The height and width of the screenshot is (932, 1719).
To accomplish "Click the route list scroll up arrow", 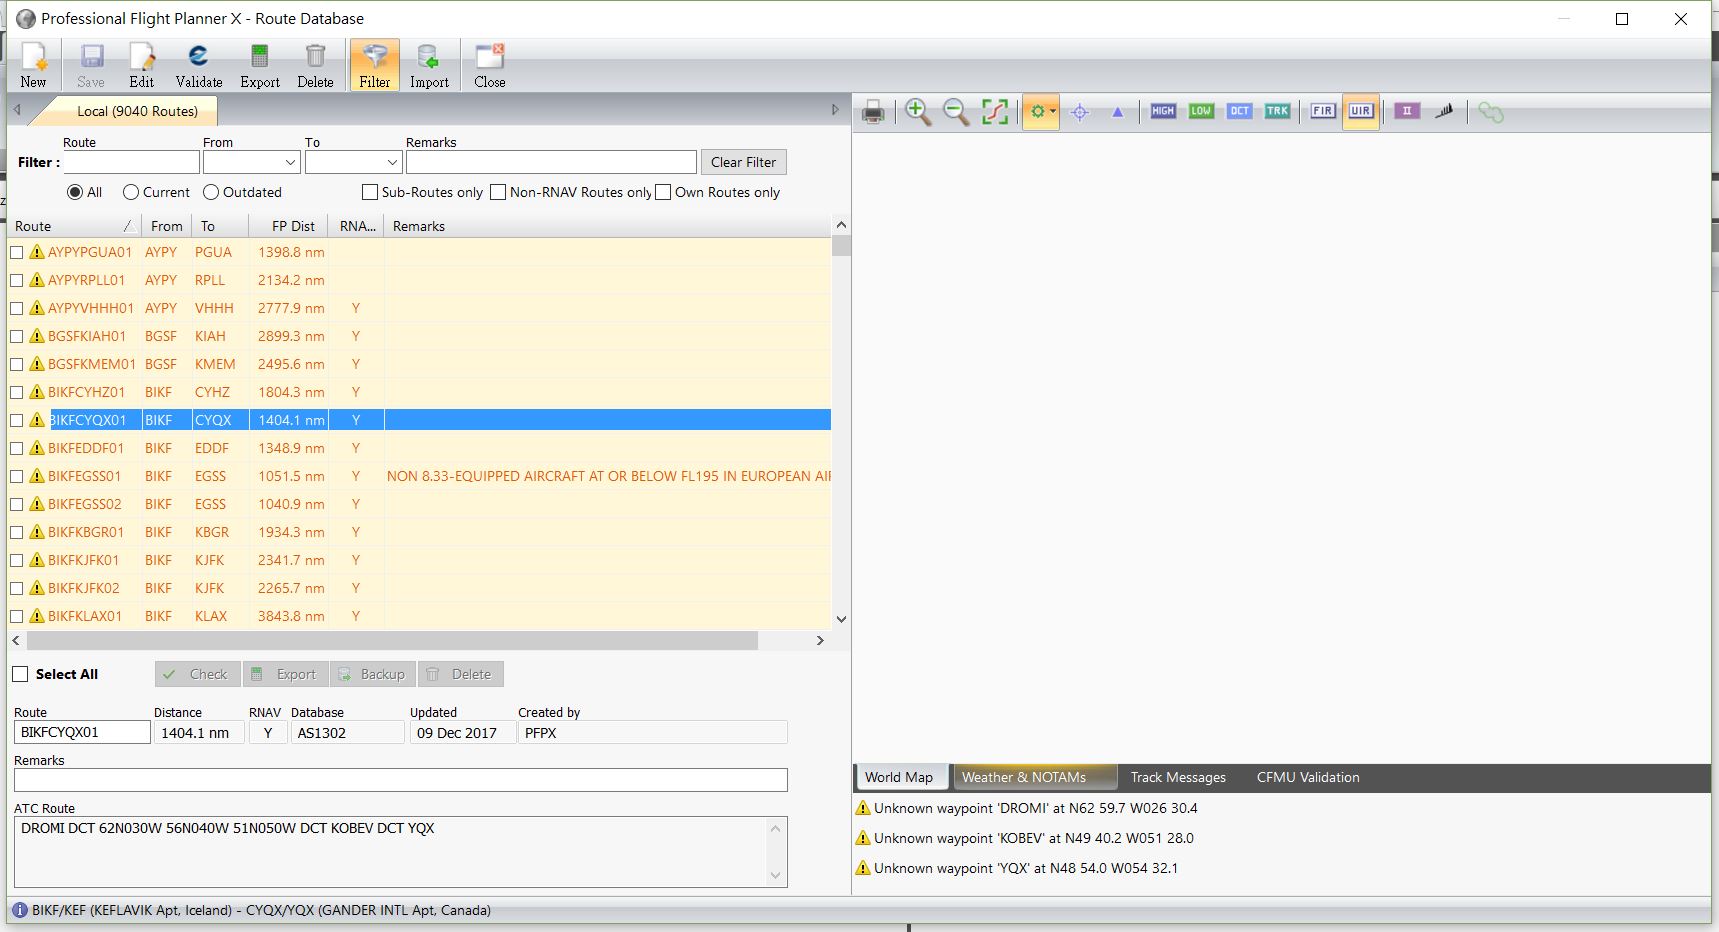I will coord(841,226).
